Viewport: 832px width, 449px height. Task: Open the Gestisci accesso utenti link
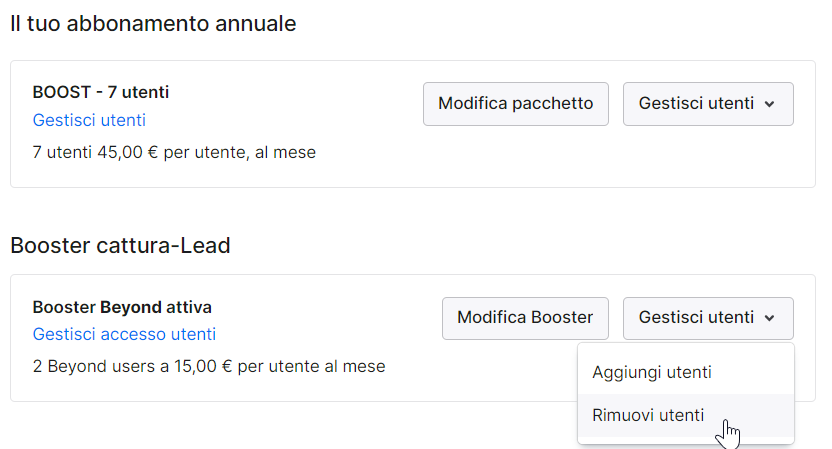point(124,334)
